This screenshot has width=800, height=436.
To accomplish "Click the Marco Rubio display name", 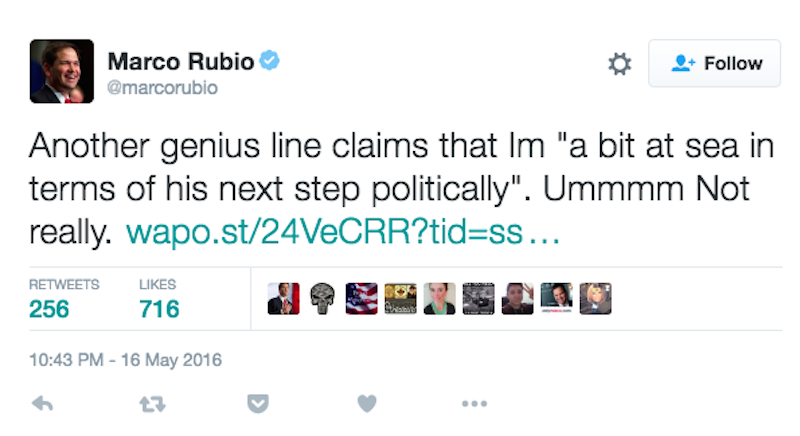I will tap(180, 61).
